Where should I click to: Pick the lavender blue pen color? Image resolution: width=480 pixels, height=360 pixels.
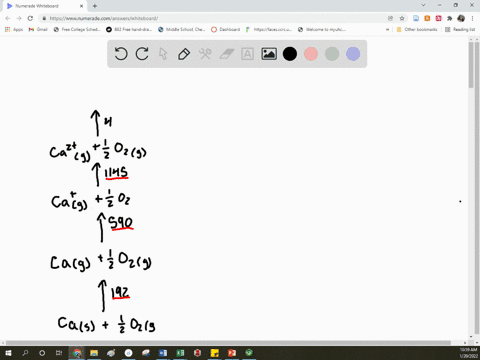pos(353,54)
